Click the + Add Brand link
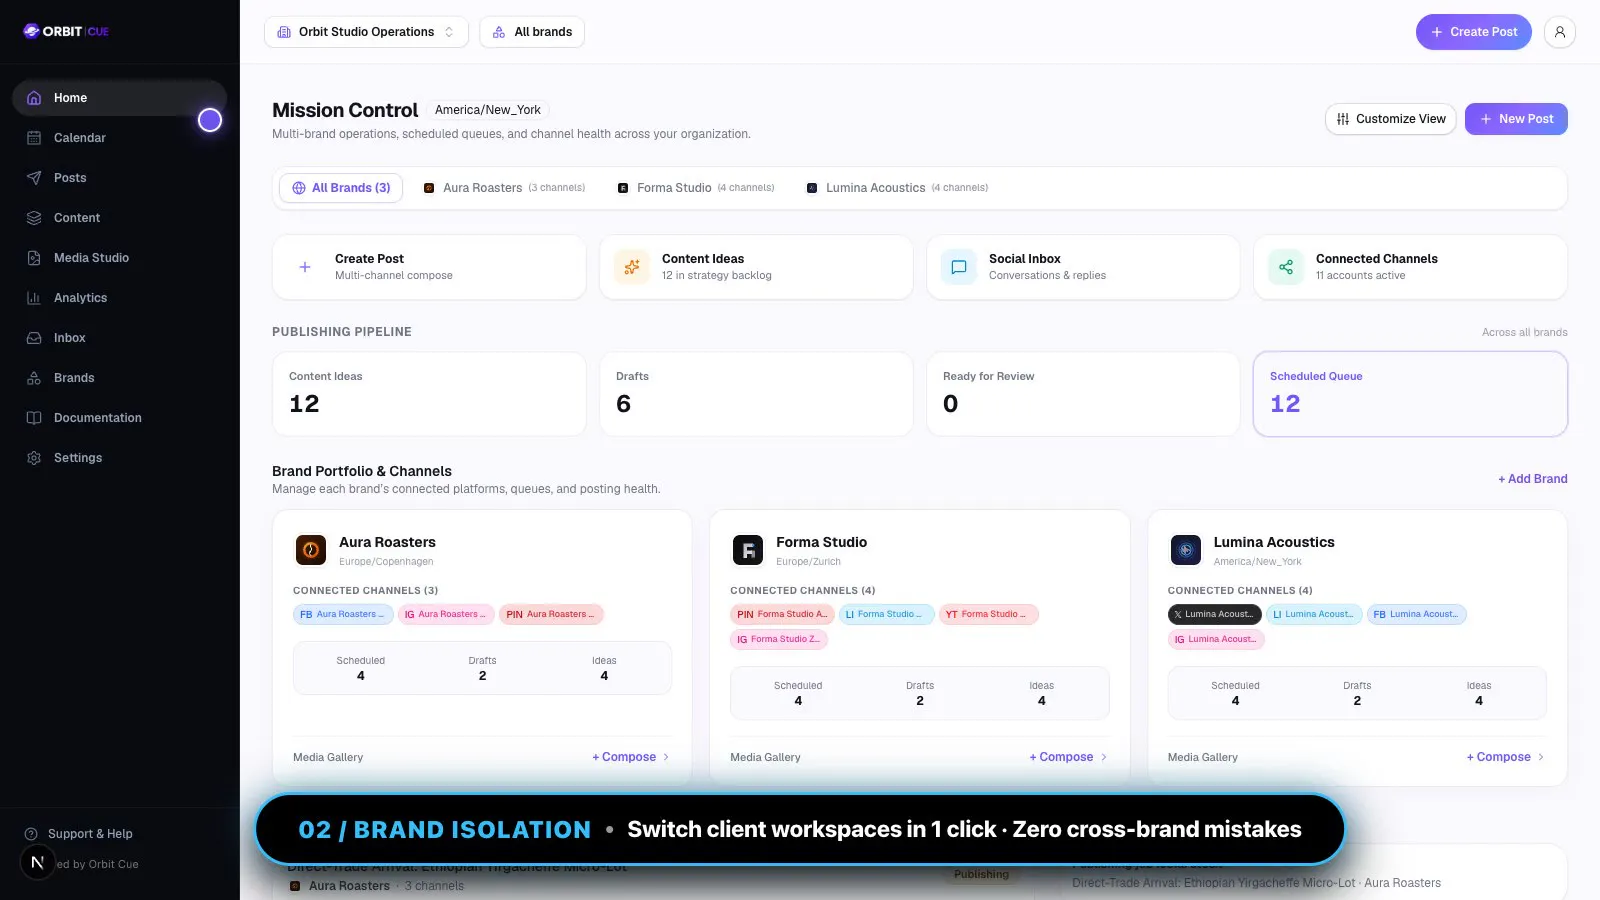 point(1532,479)
